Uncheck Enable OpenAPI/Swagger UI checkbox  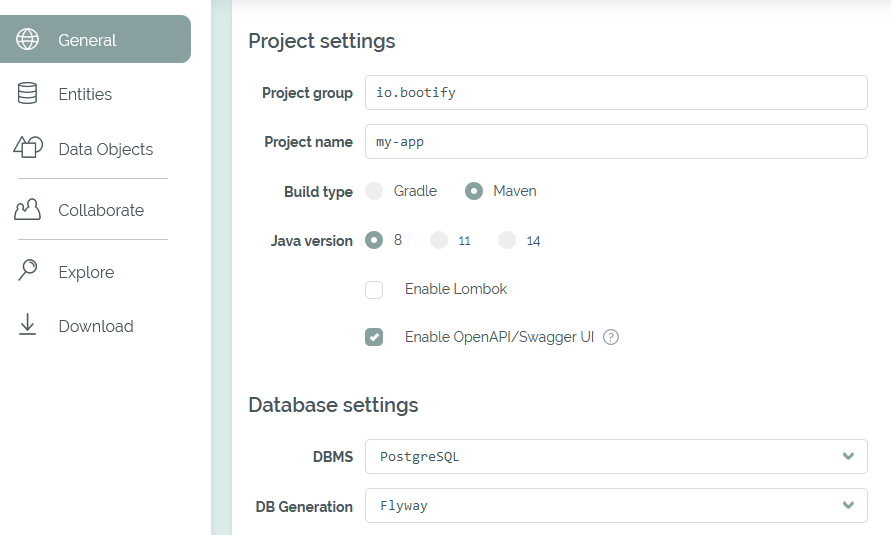point(374,337)
